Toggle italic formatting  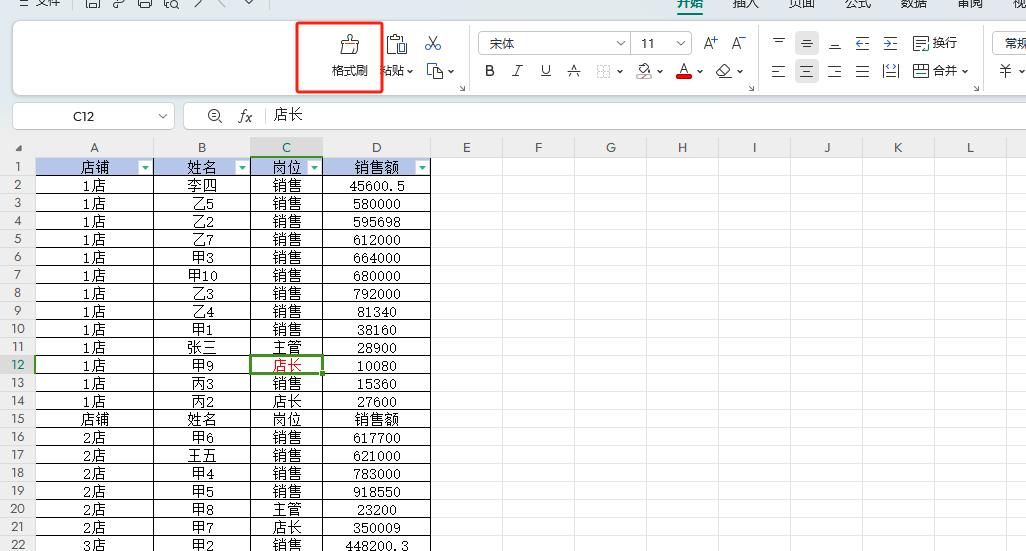point(518,71)
